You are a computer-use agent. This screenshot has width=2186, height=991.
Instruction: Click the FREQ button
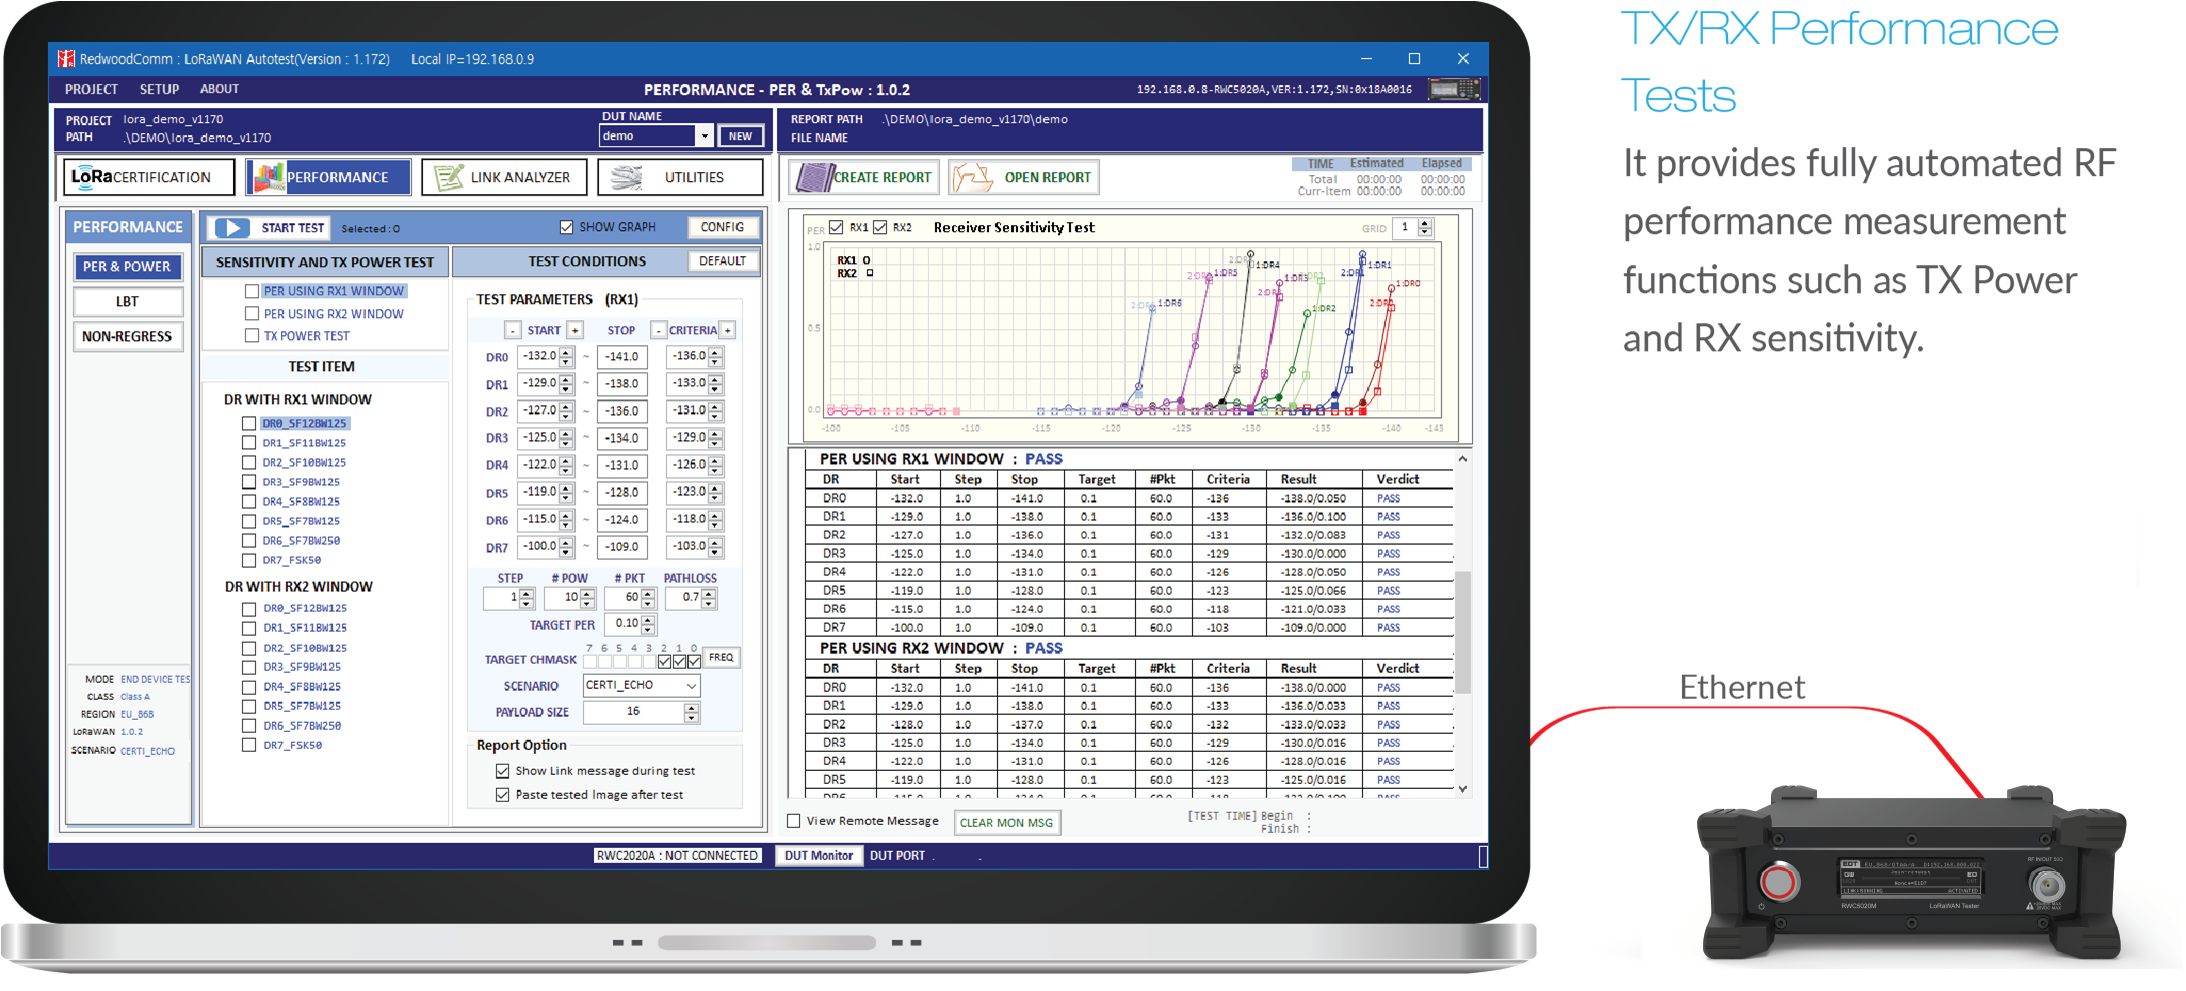(721, 658)
